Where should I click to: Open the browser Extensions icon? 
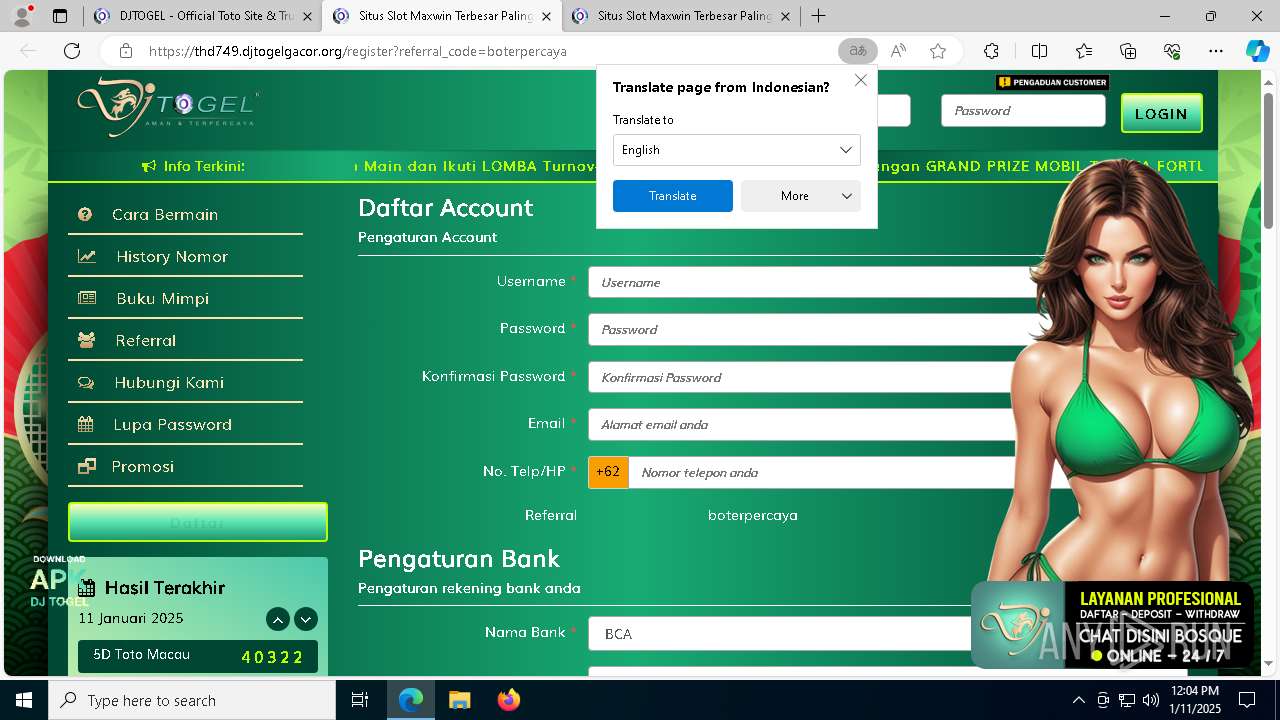click(x=991, y=51)
